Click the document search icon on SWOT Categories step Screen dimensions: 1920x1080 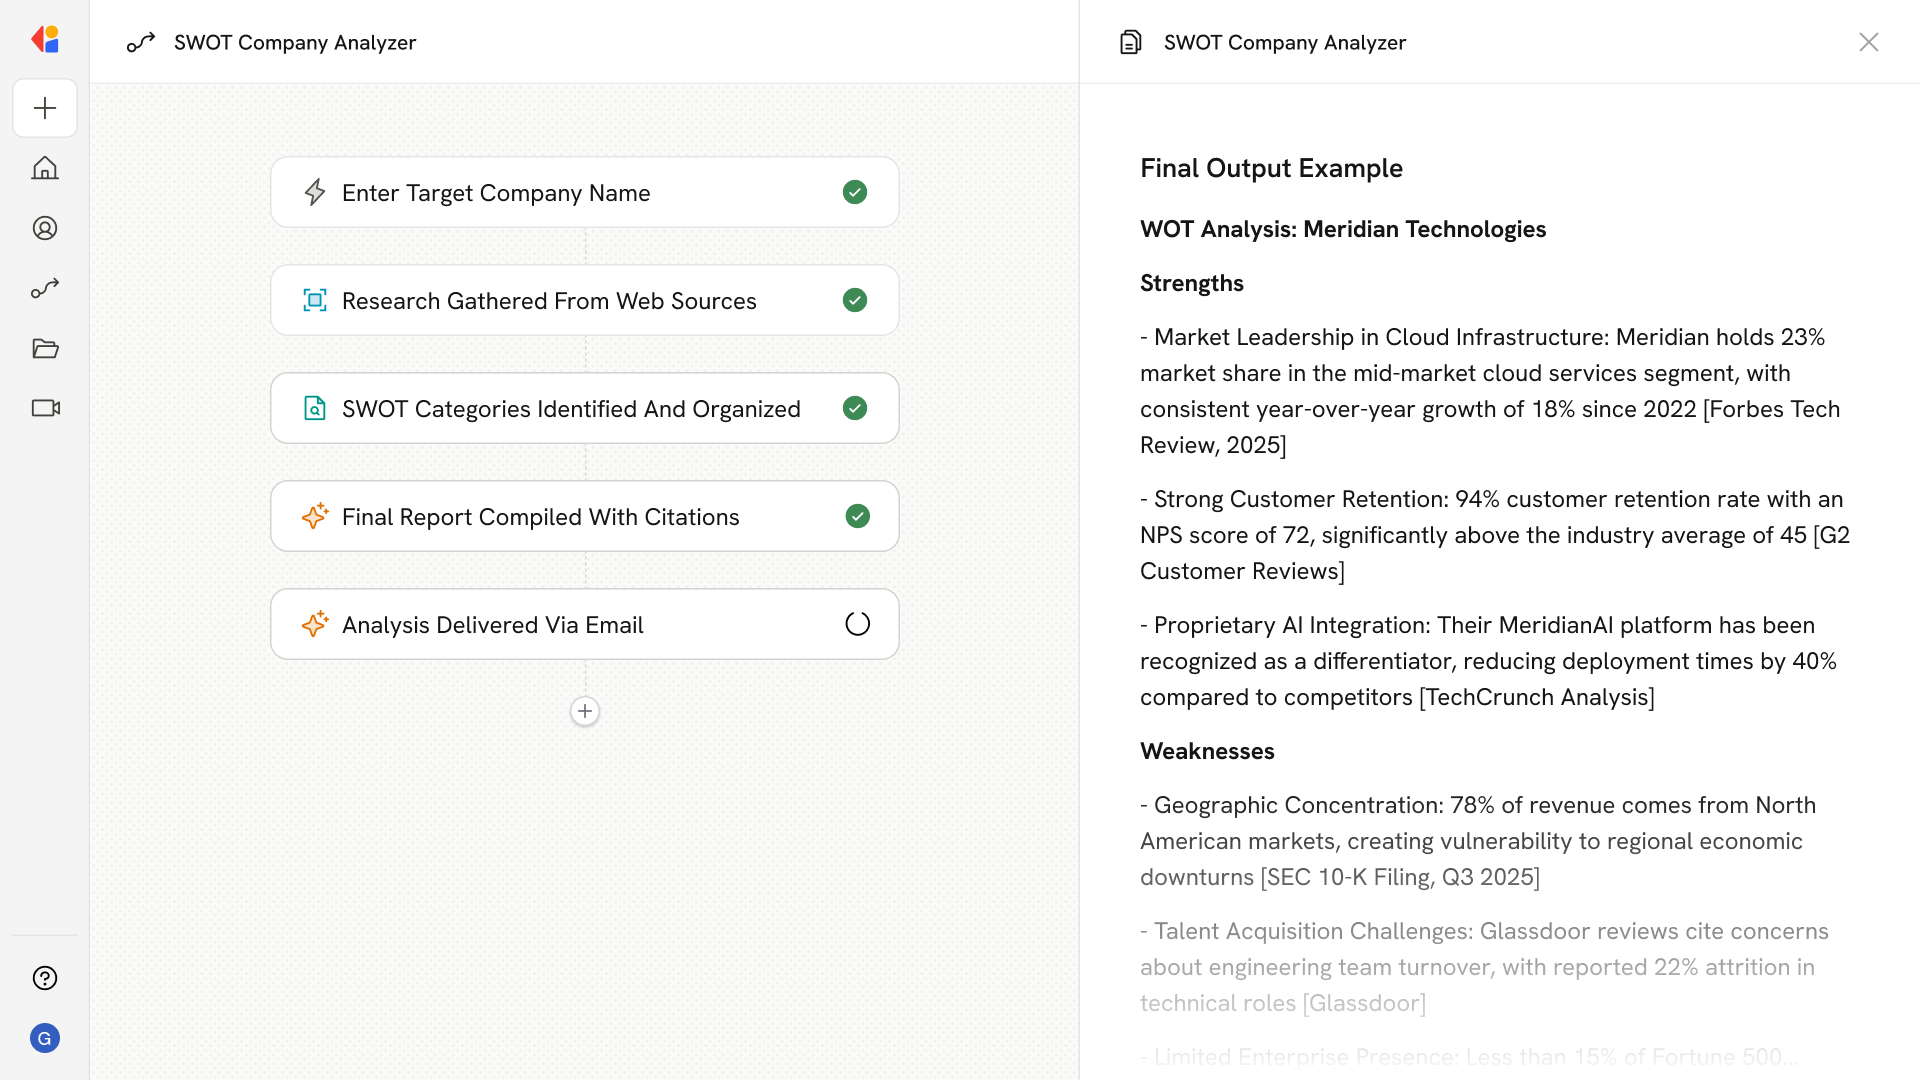(x=315, y=408)
